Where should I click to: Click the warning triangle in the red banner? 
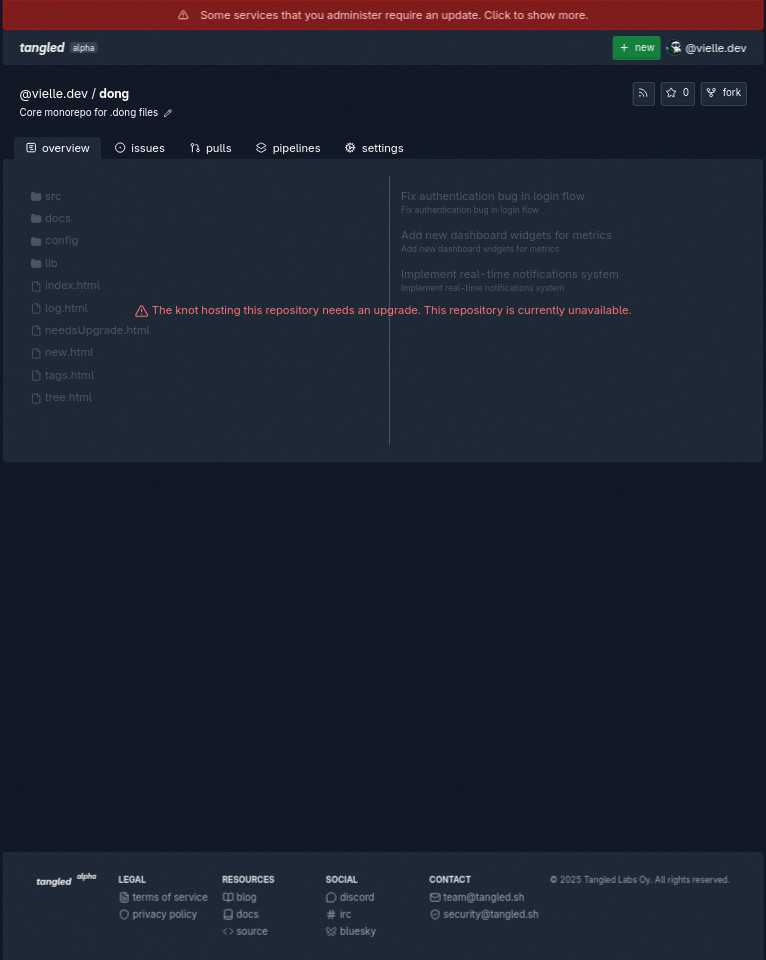183,15
